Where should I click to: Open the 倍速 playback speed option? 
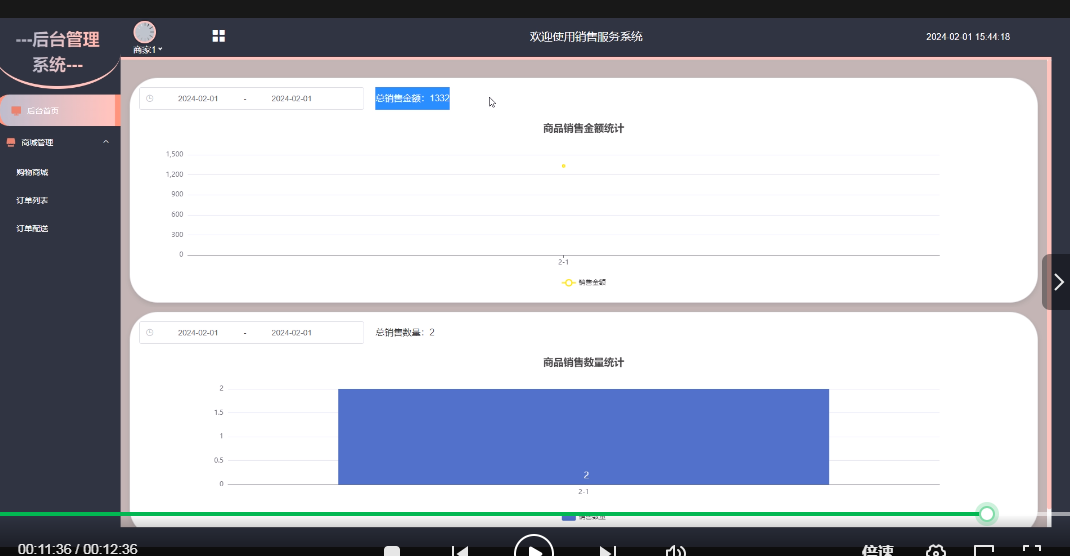878,550
